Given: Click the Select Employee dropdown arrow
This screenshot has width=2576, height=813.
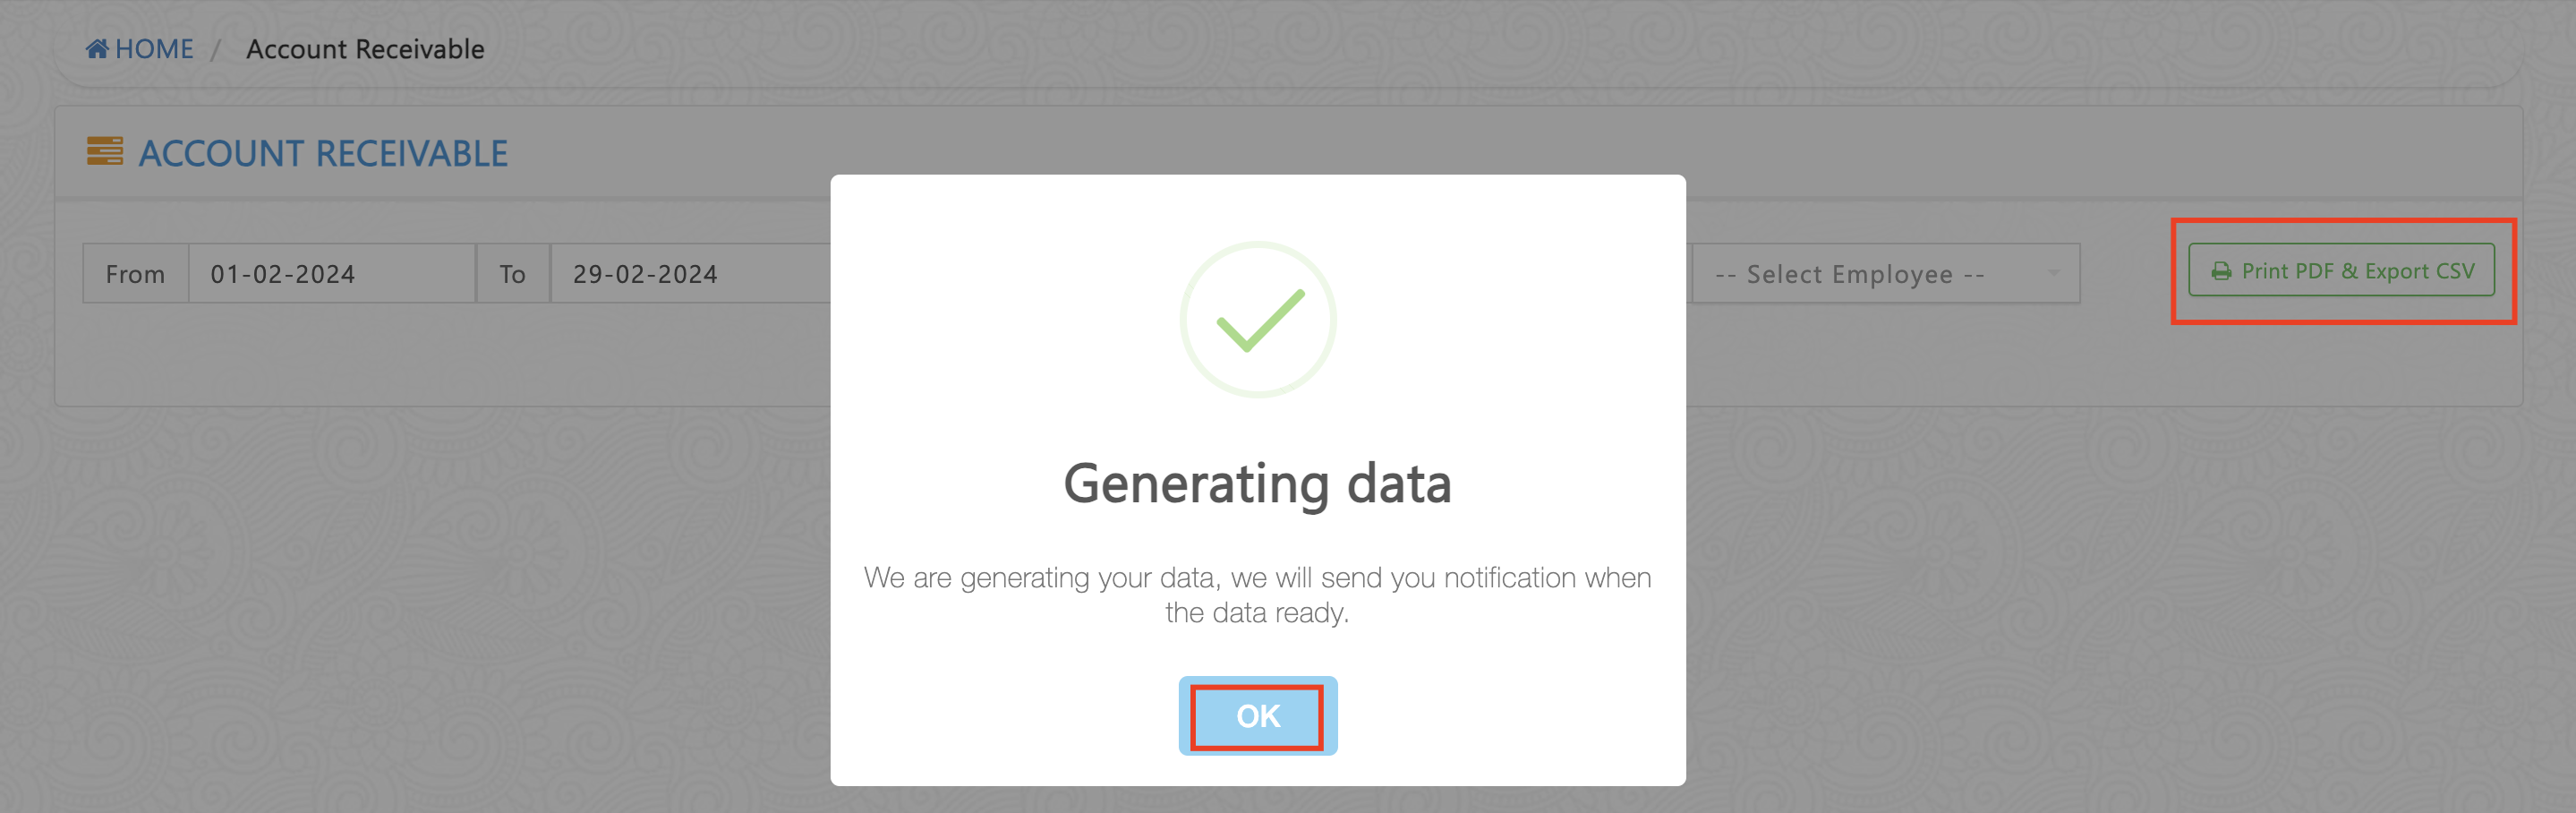Looking at the screenshot, I should tap(2053, 273).
